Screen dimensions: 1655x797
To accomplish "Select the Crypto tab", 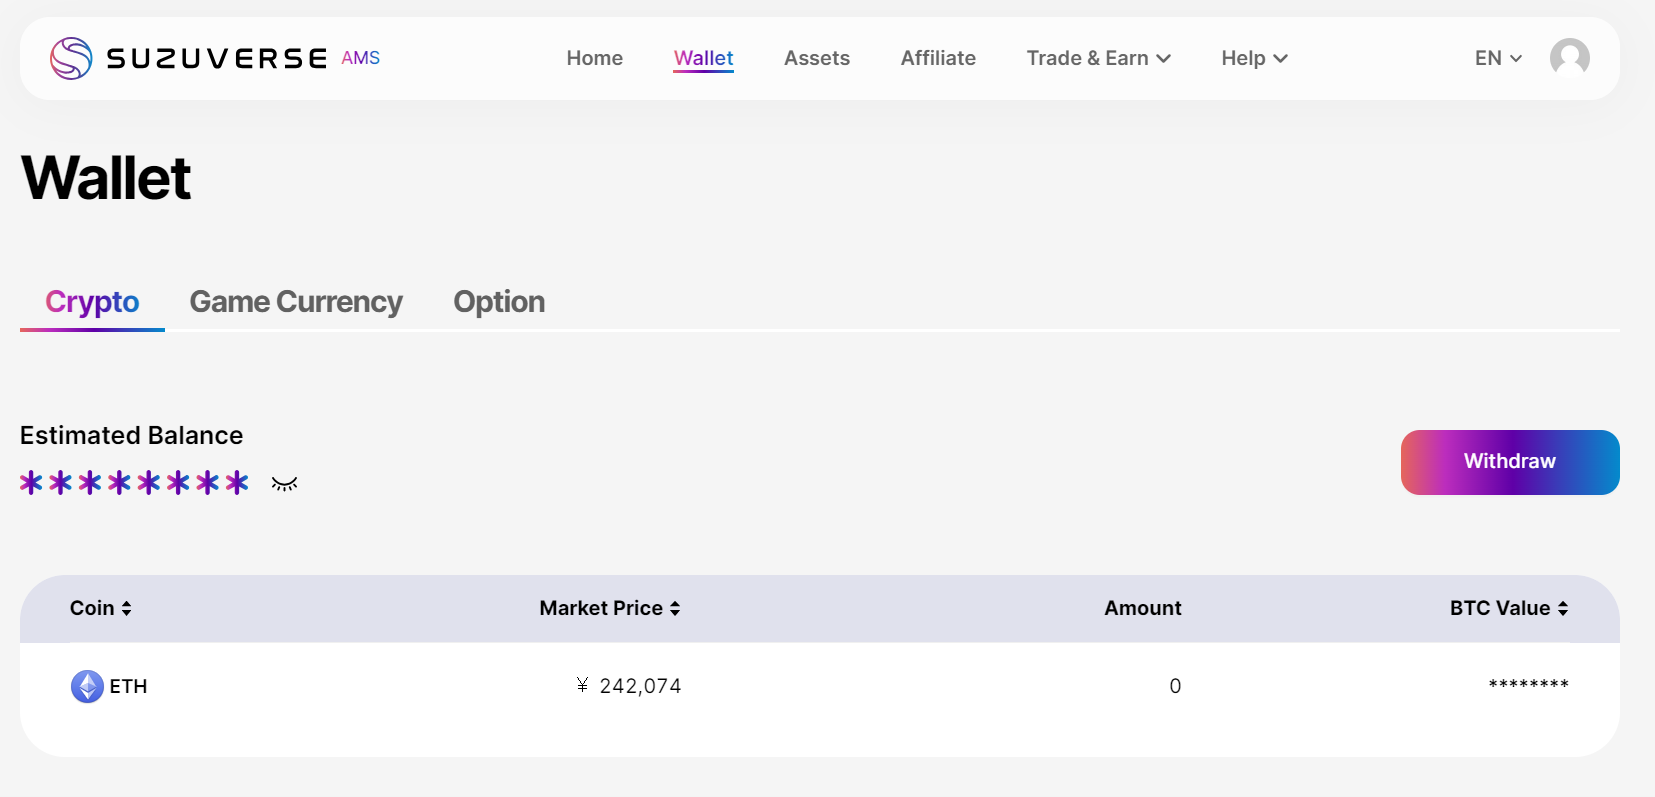I will pos(92,302).
